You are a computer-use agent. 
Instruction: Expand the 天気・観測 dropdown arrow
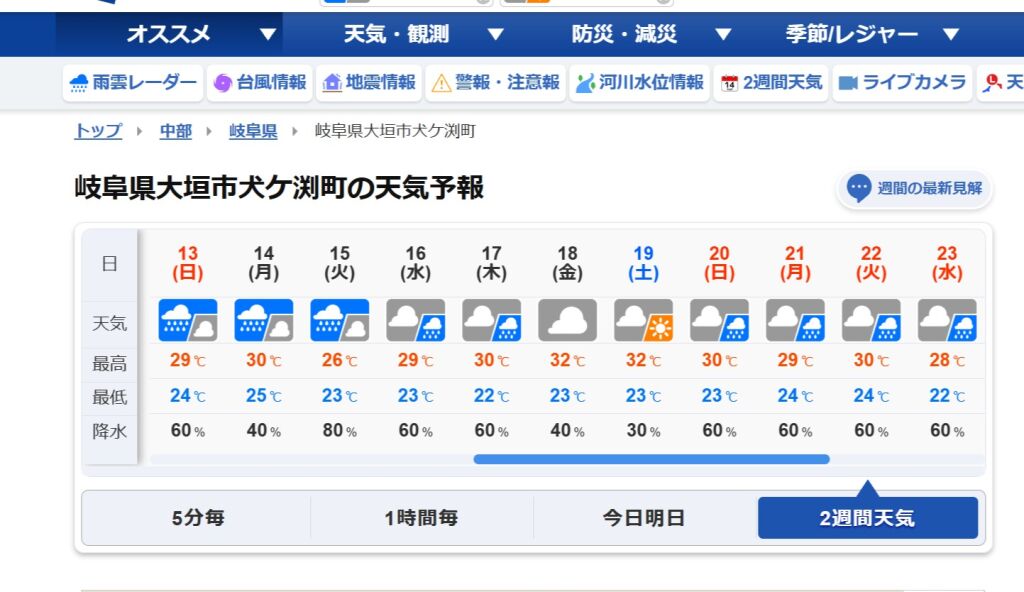[496, 34]
